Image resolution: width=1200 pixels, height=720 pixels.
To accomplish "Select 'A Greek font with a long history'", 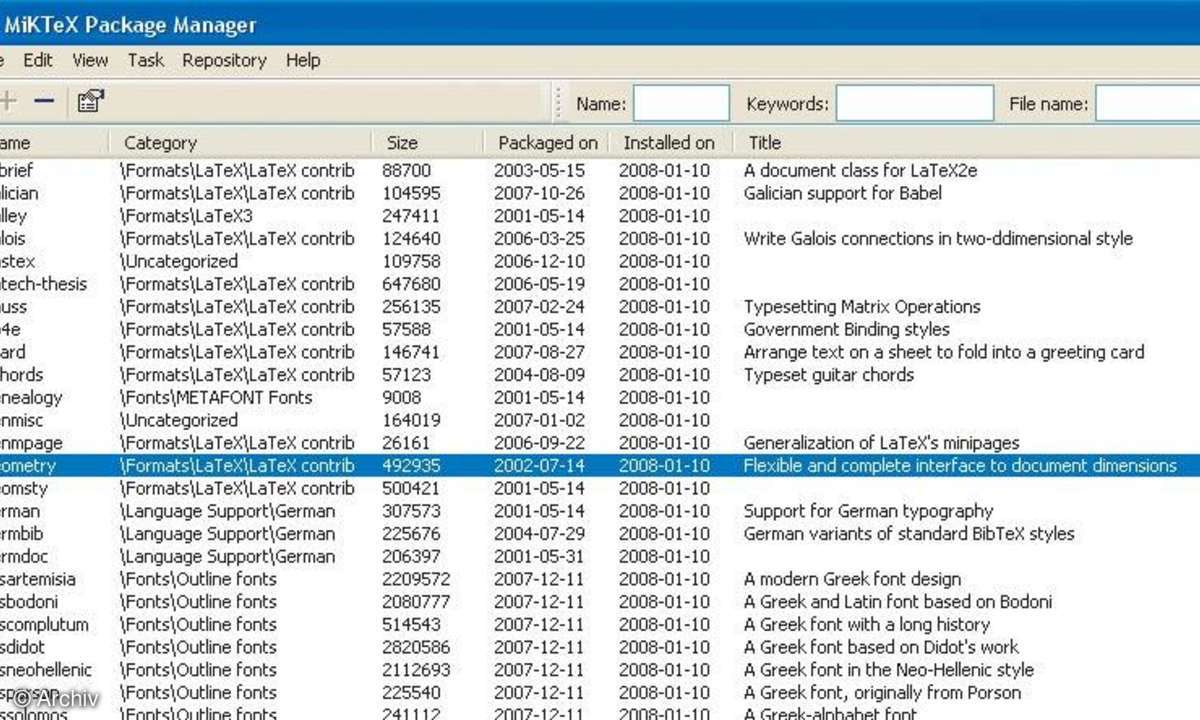I will tap(600, 625).
